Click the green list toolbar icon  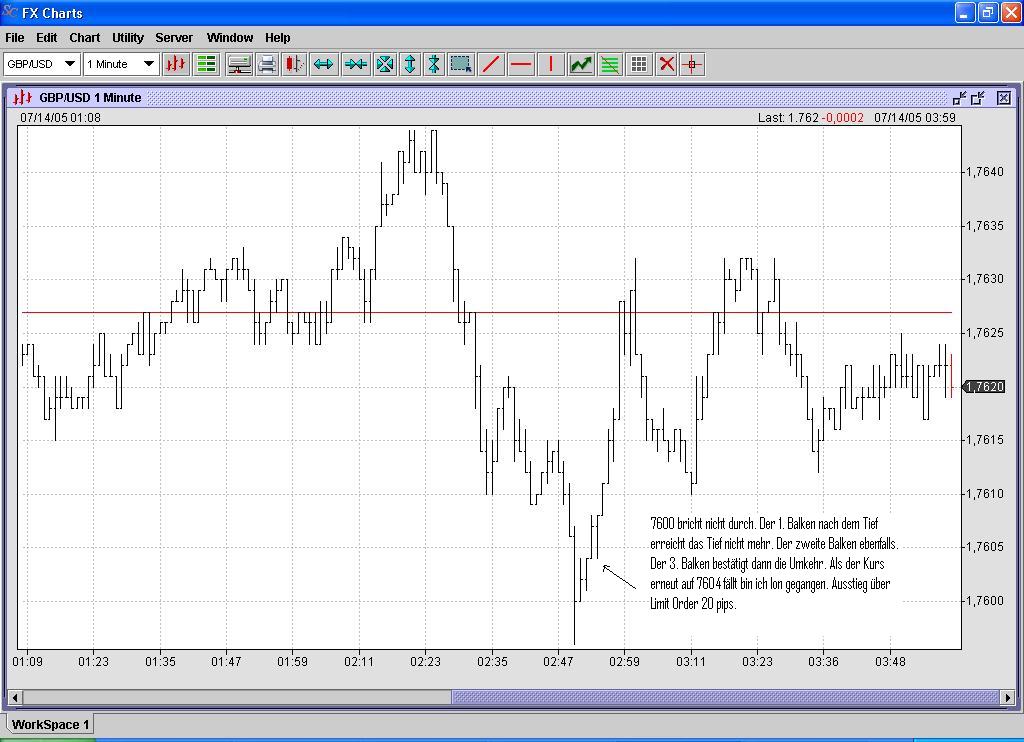[207, 64]
